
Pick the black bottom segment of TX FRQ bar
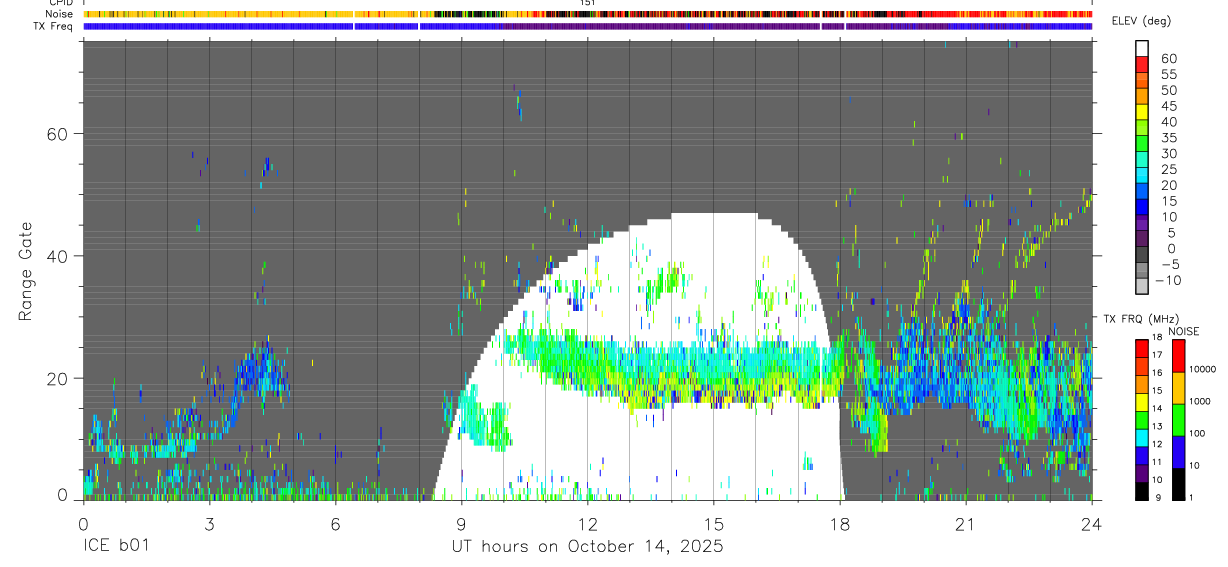click(1141, 490)
